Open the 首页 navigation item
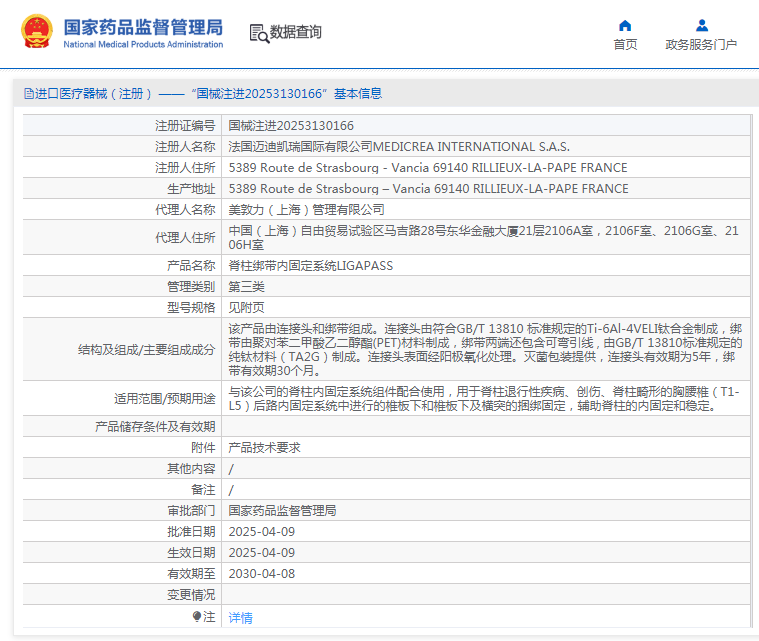759x641 pixels. click(x=625, y=45)
